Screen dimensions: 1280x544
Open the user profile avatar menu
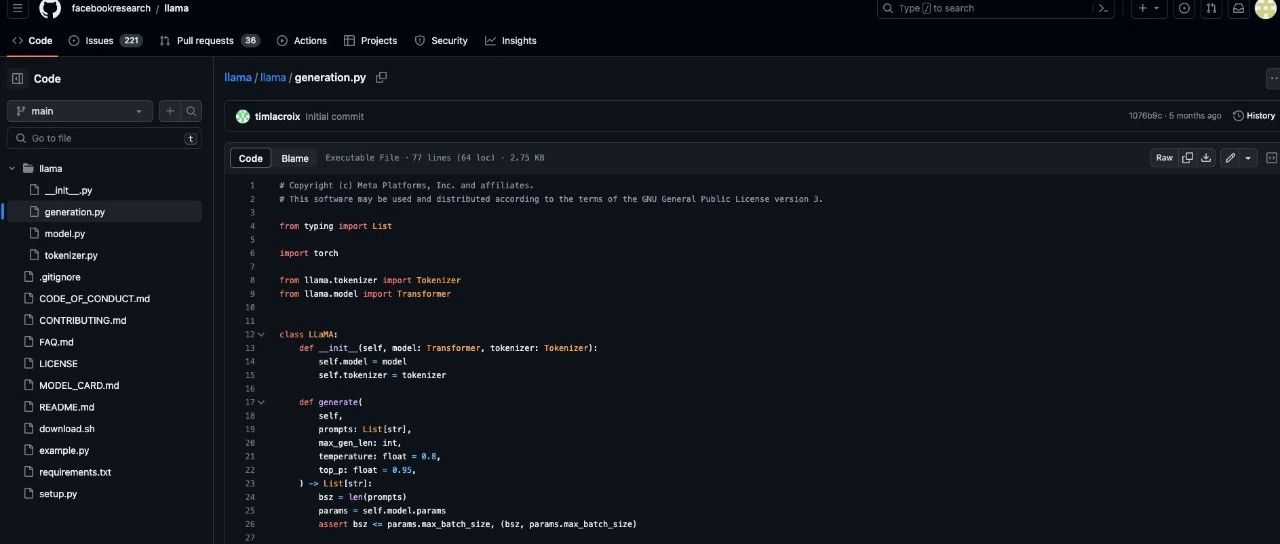click(1265, 9)
